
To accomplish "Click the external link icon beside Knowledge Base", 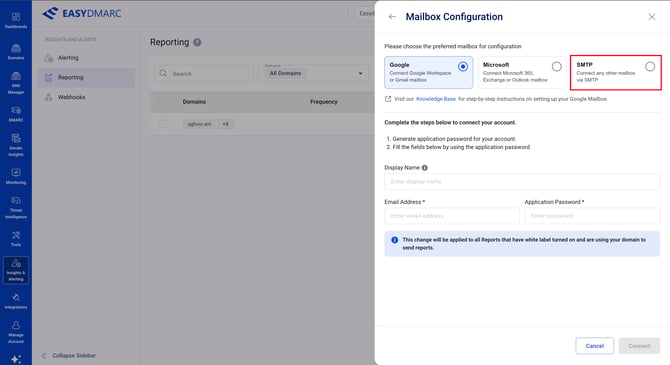I will click(388, 99).
